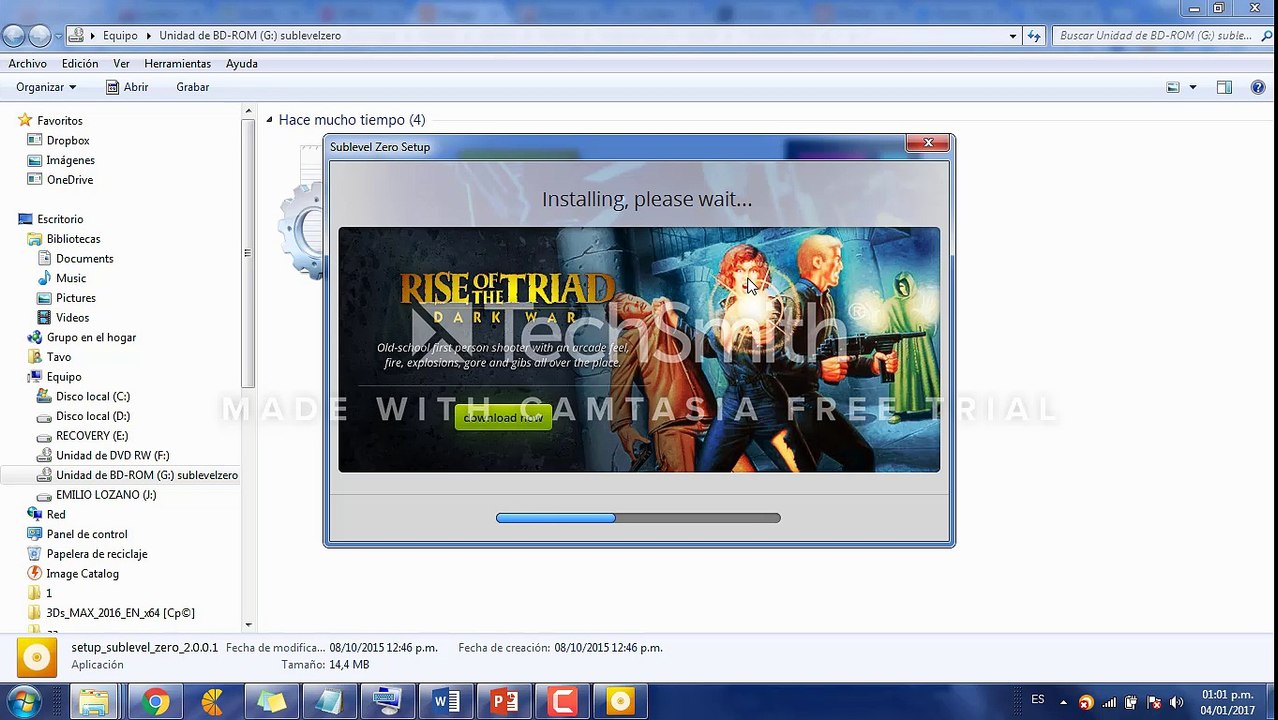Toggle the preview pane icon
Image resolution: width=1278 pixels, height=720 pixels.
point(1224,87)
